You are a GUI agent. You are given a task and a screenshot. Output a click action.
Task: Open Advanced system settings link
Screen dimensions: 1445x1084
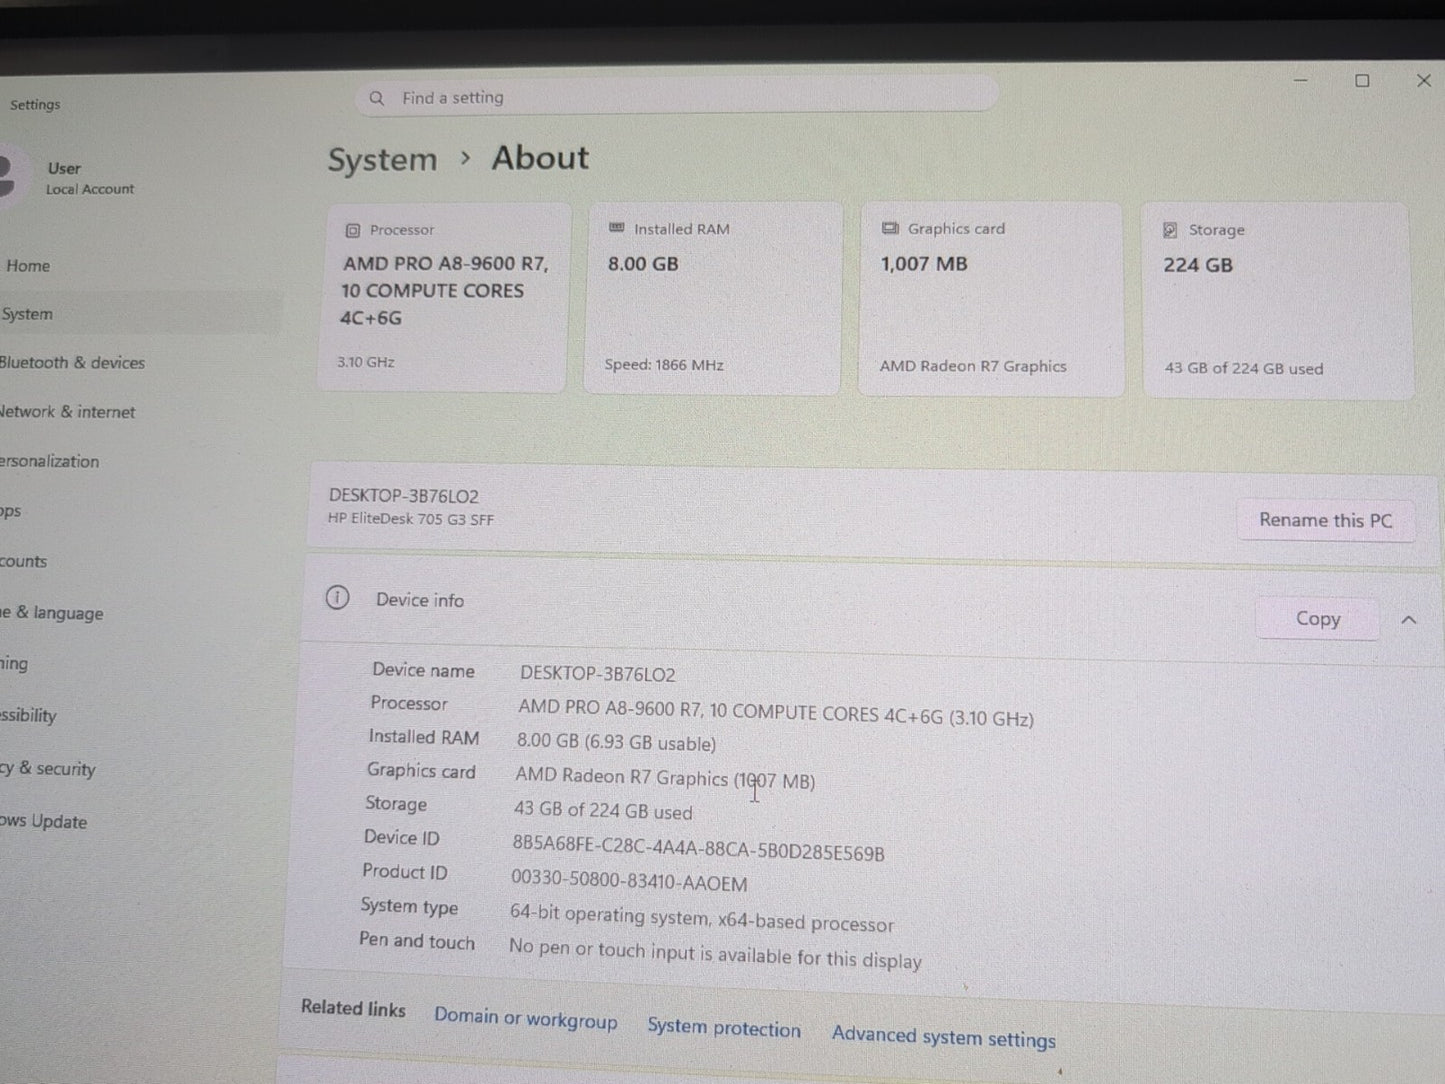click(944, 1037)
